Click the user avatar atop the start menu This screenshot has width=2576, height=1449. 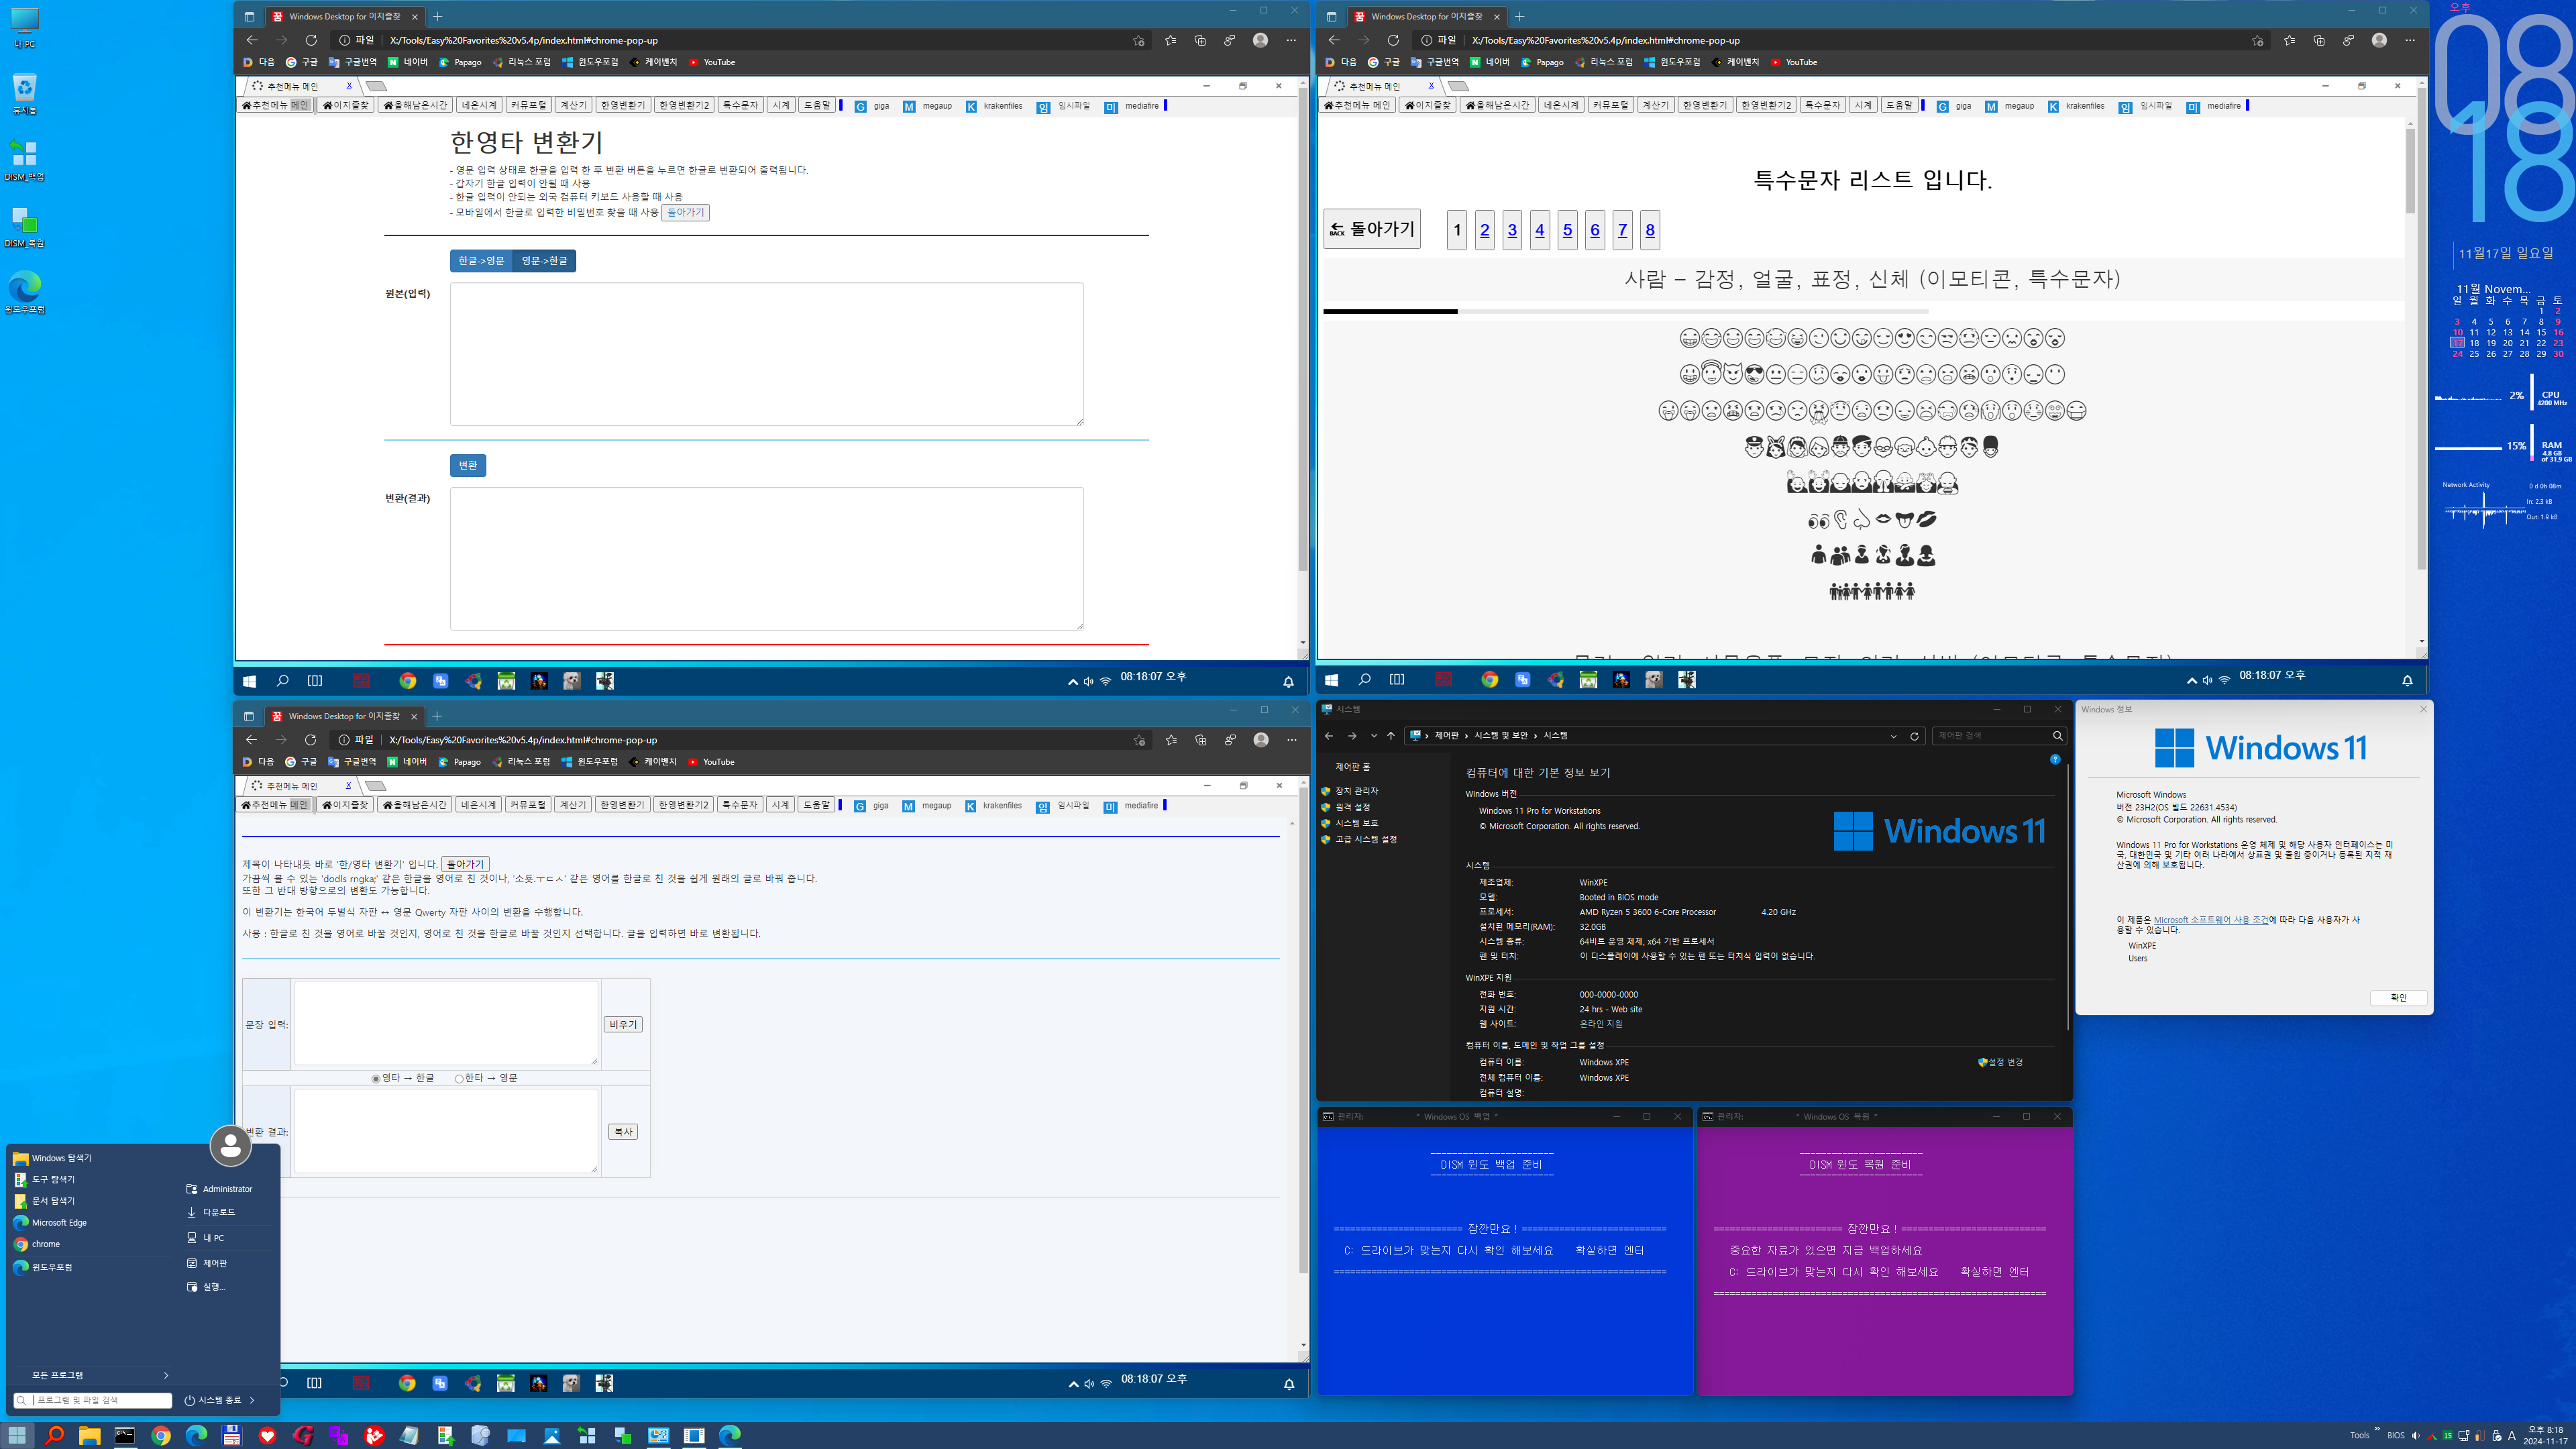(230, 1145)
